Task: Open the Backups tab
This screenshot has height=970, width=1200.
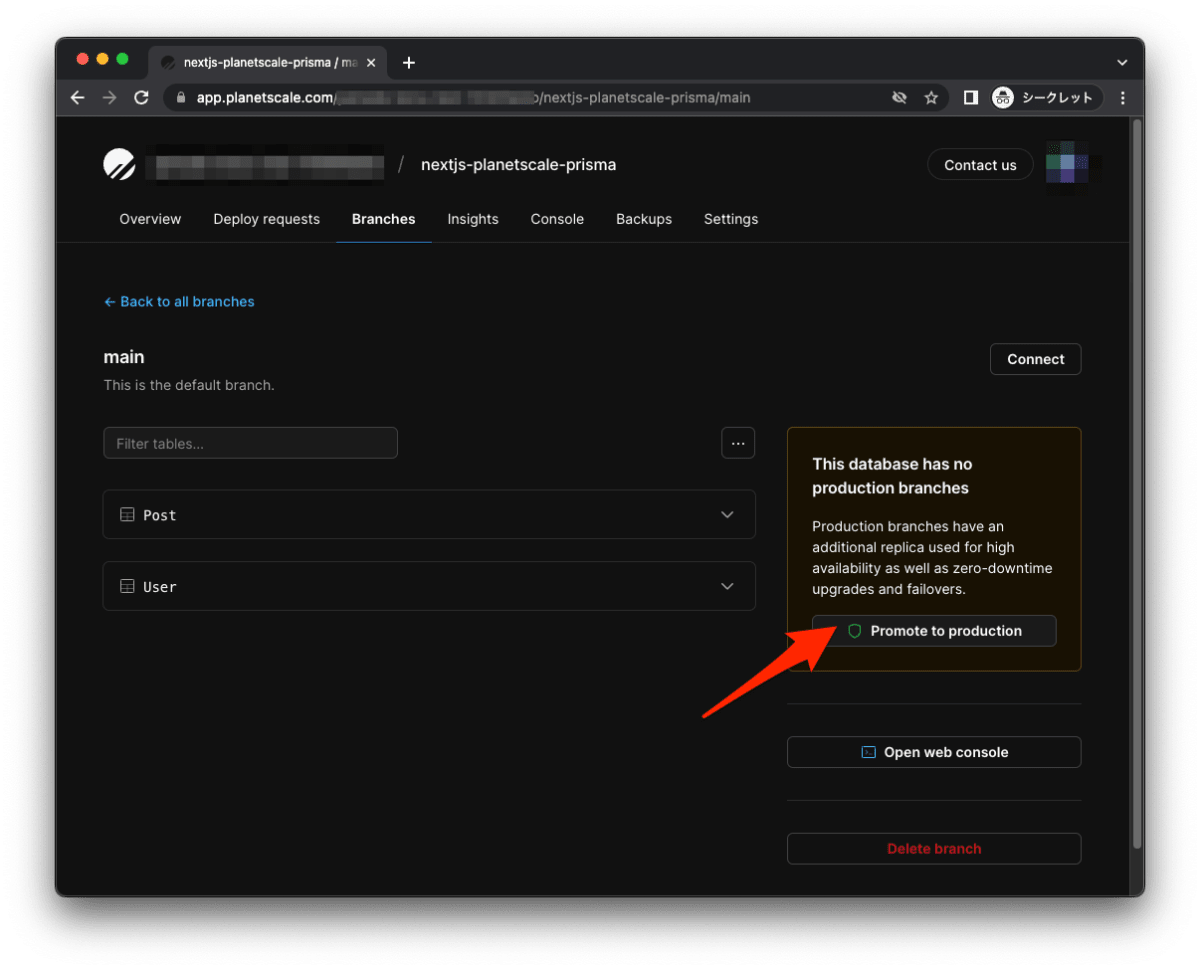Action: click(x=644, y=219)
